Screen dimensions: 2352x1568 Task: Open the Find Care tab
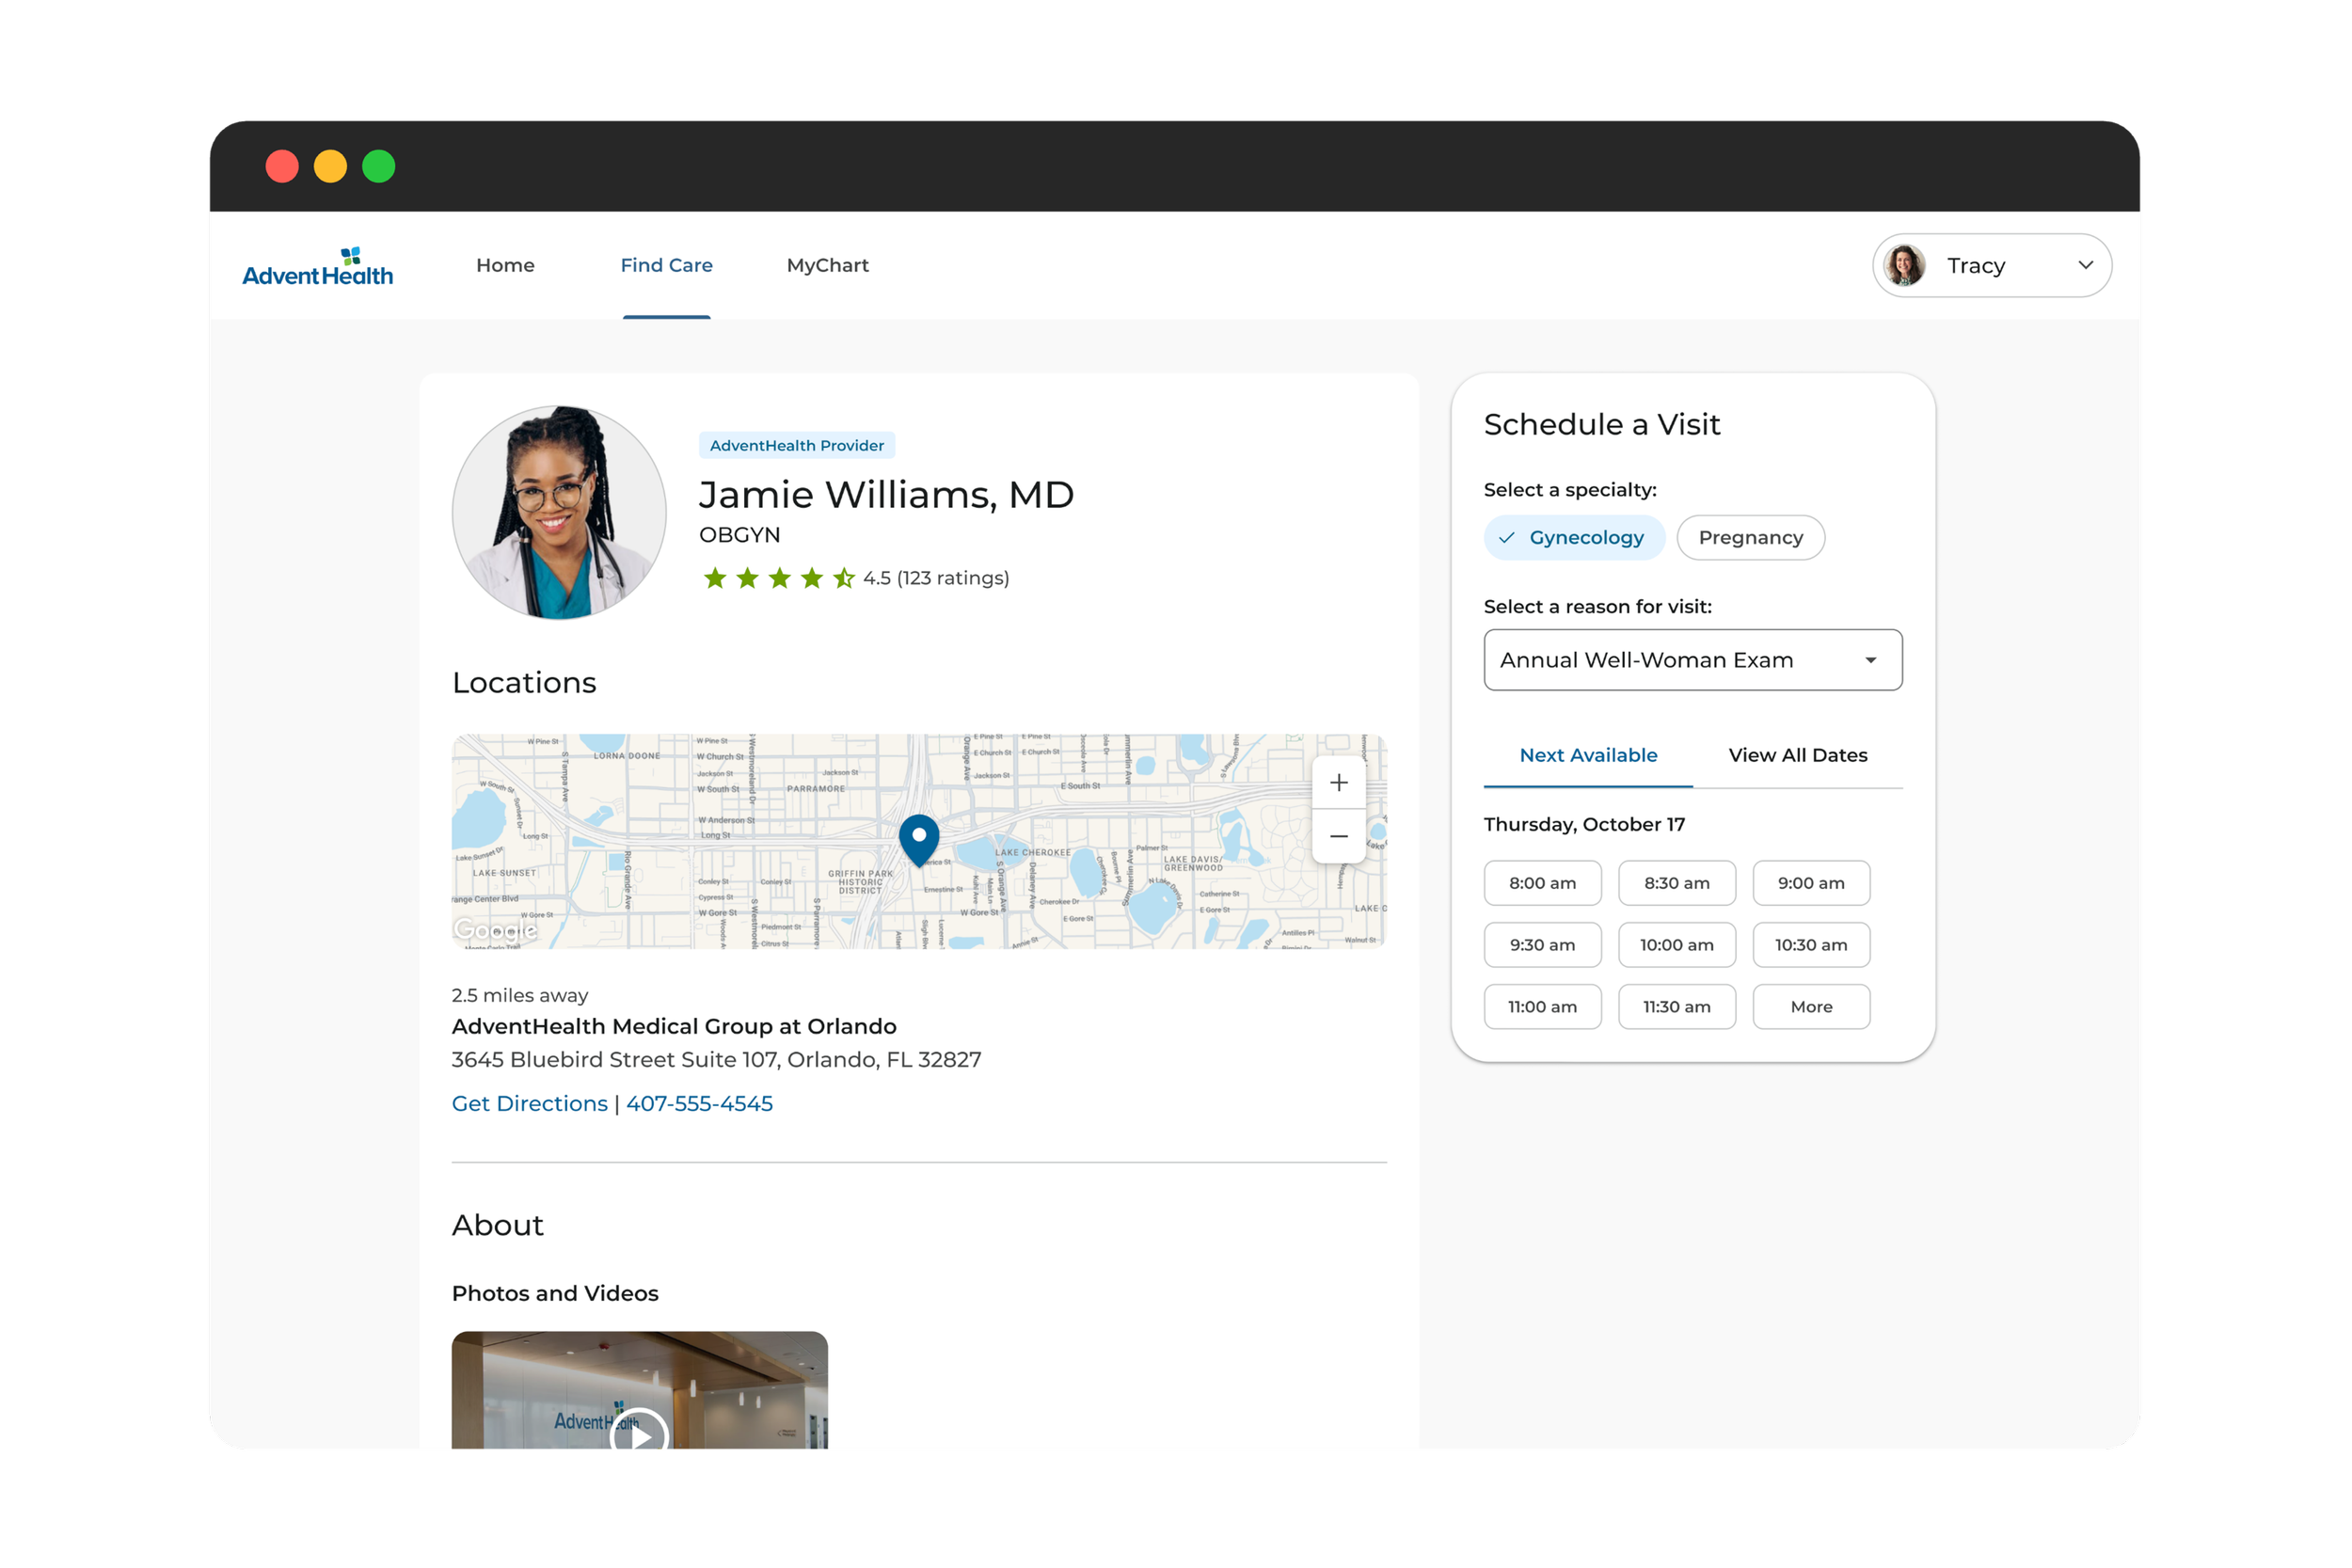666,265
